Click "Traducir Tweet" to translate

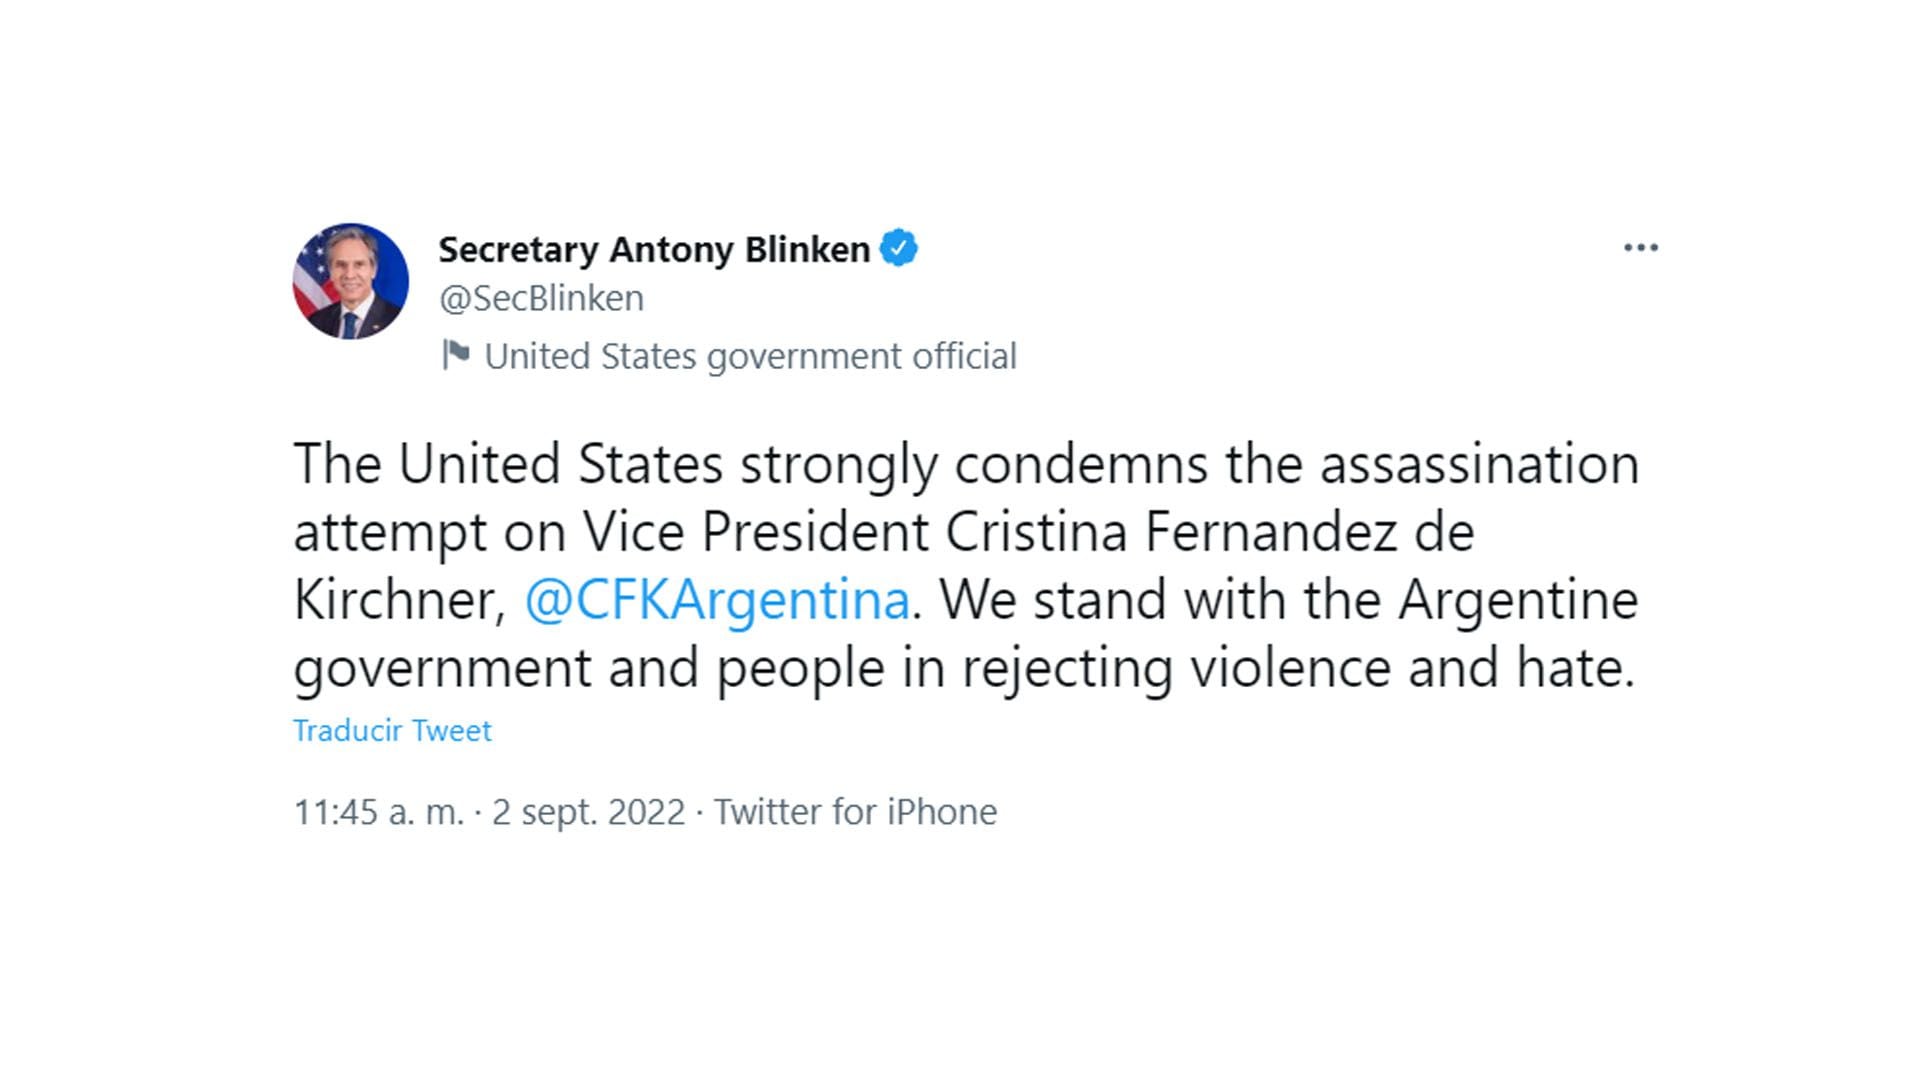tap(392, 731)
